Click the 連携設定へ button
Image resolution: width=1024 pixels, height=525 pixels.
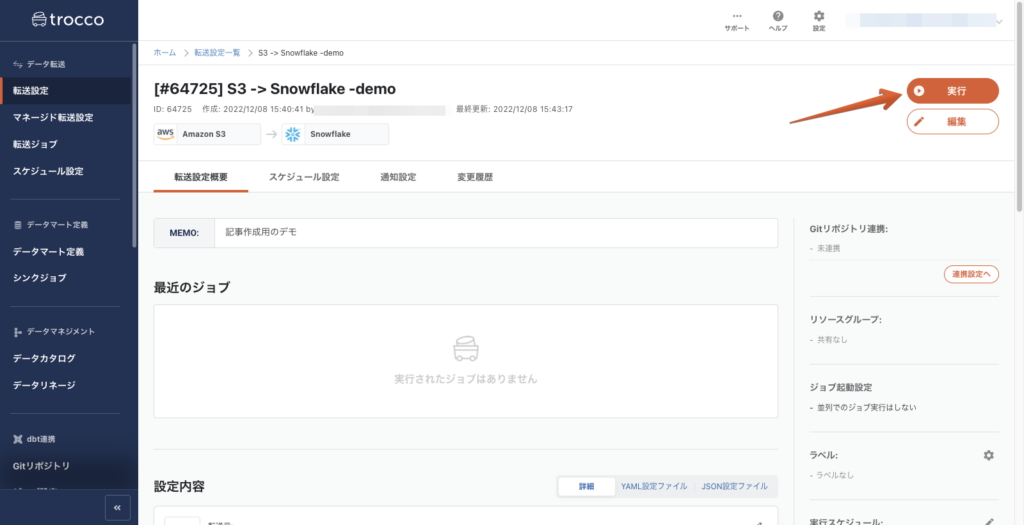click(971, 273)
